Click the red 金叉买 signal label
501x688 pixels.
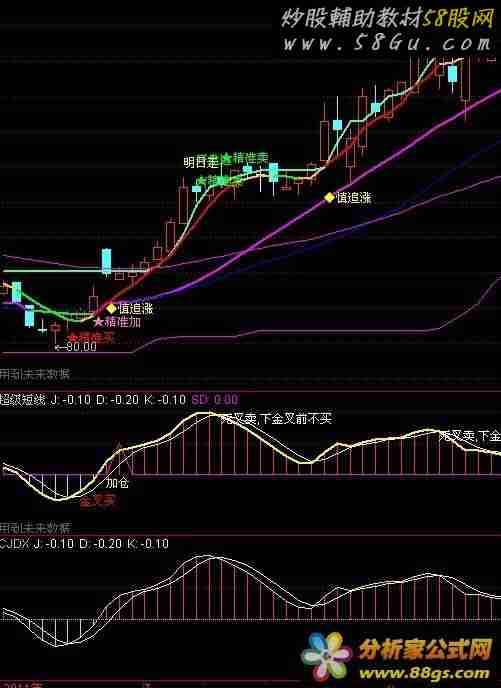tap(97, 501)
